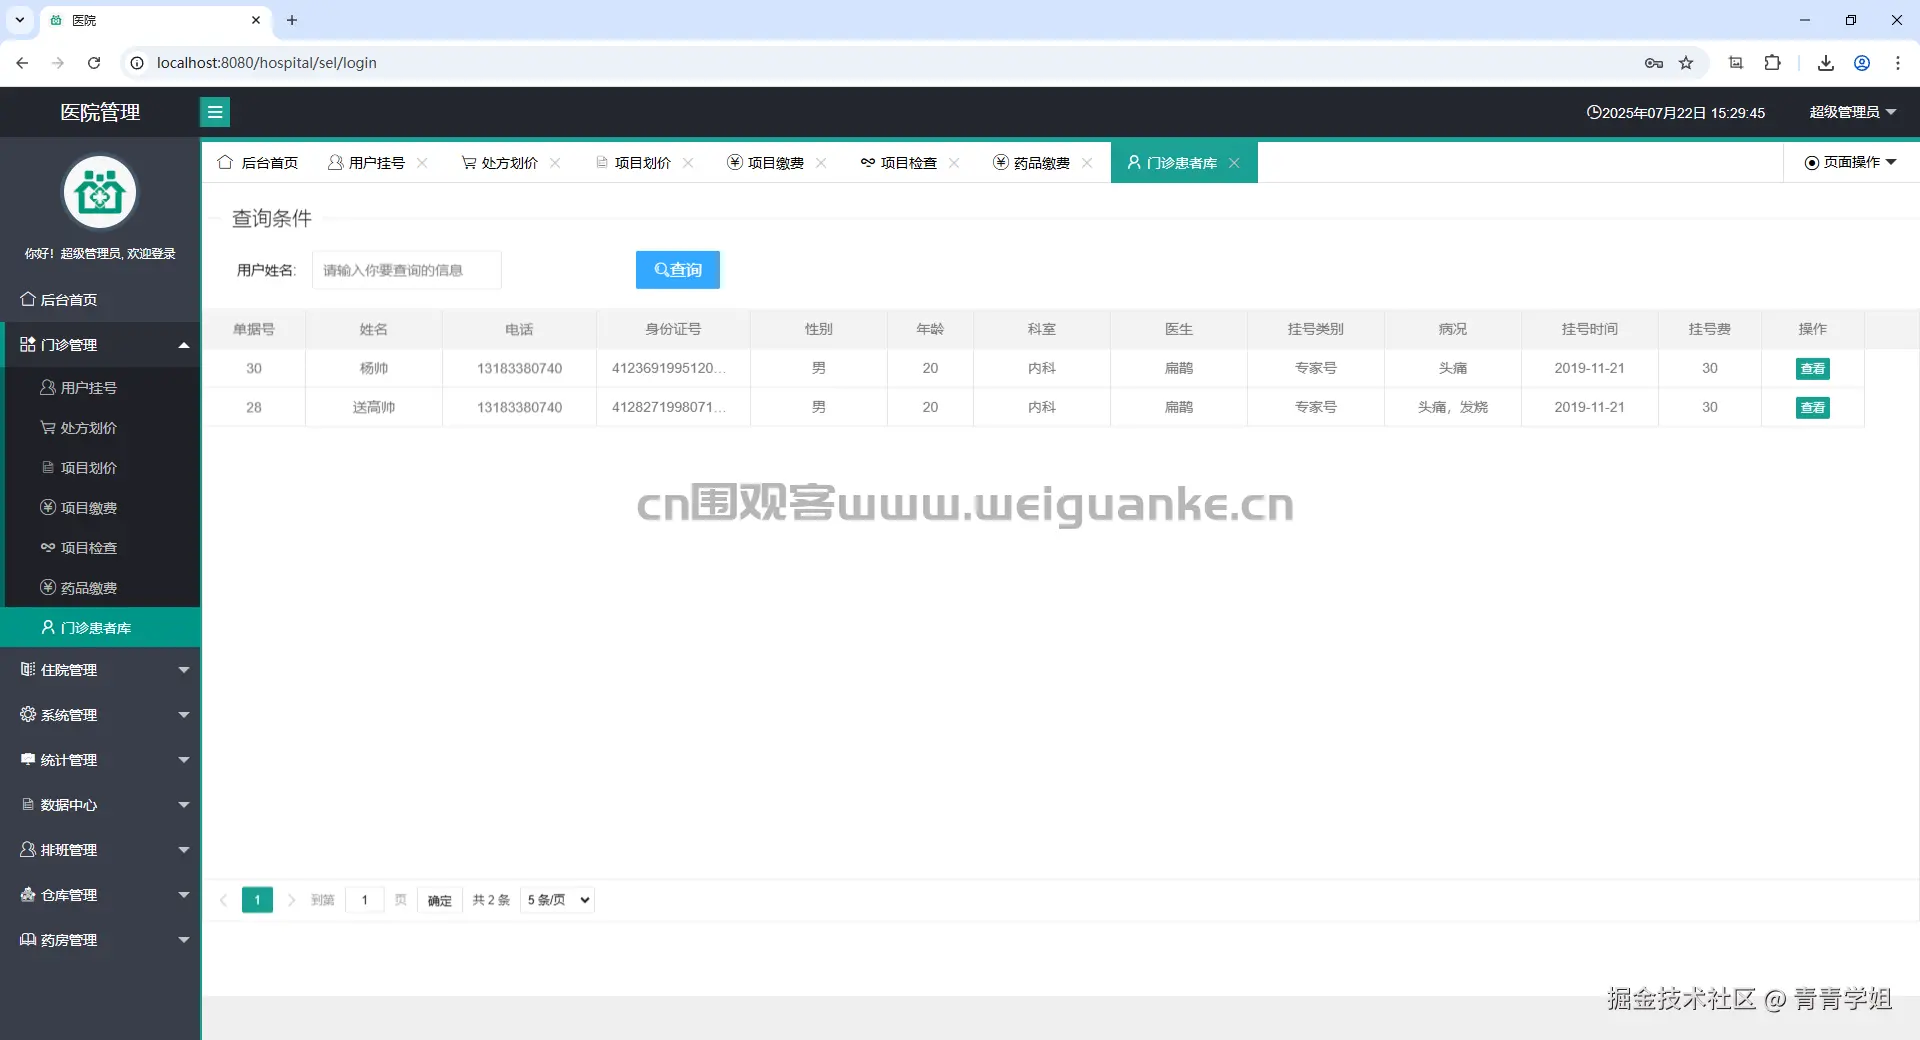Open the 5条/页 page size dropdown

pos(556,900)
